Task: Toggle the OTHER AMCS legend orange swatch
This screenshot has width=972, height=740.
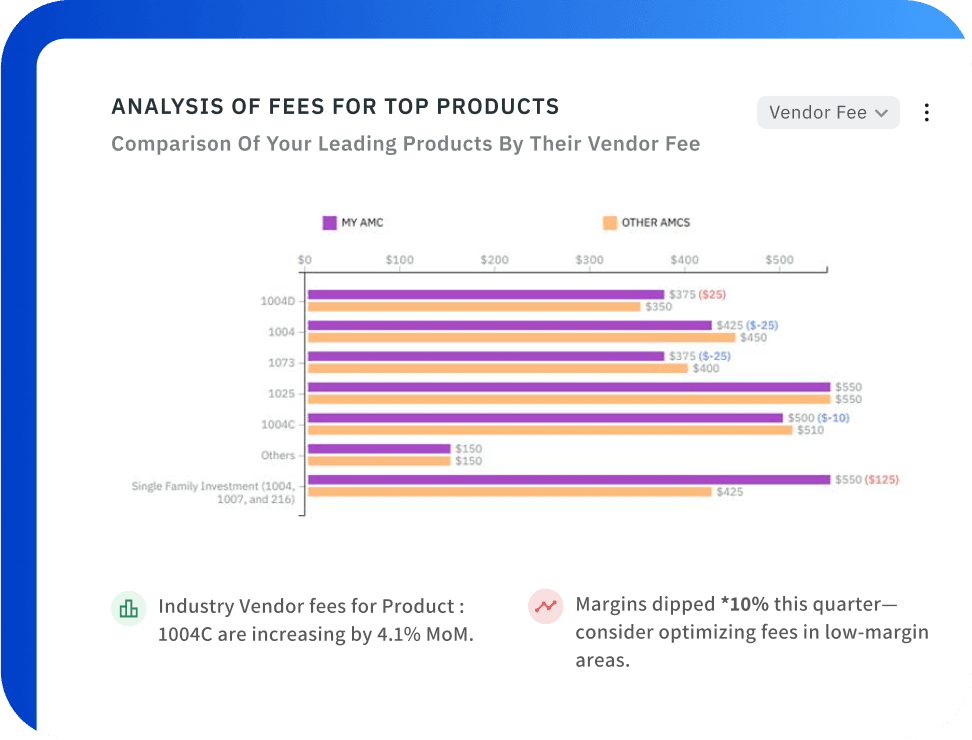Action: pyautogui.click(x=610, y=222)
